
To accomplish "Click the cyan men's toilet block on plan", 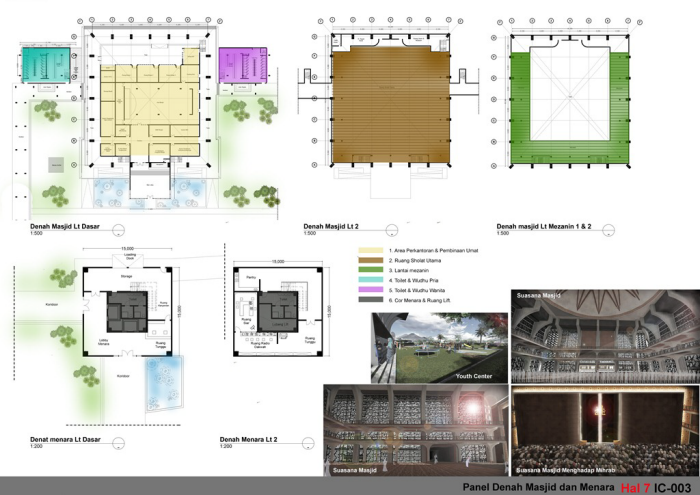I will (46, 67).
